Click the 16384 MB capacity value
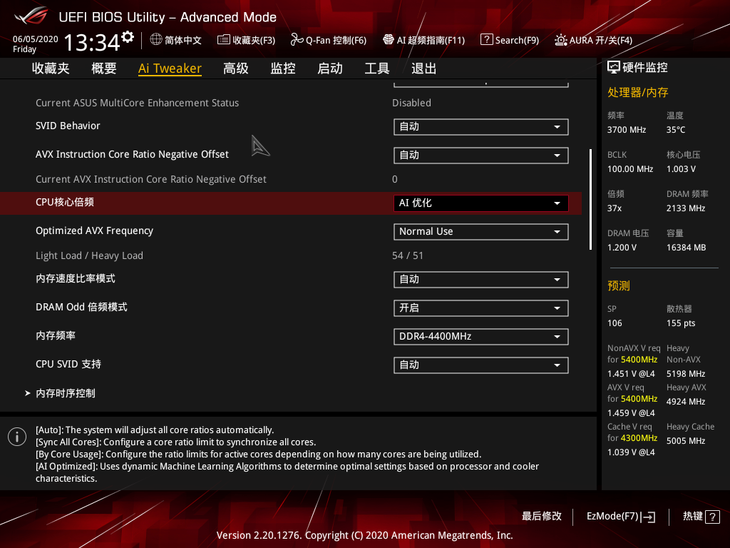Screen dimensions: 730x548 point(686,248)
